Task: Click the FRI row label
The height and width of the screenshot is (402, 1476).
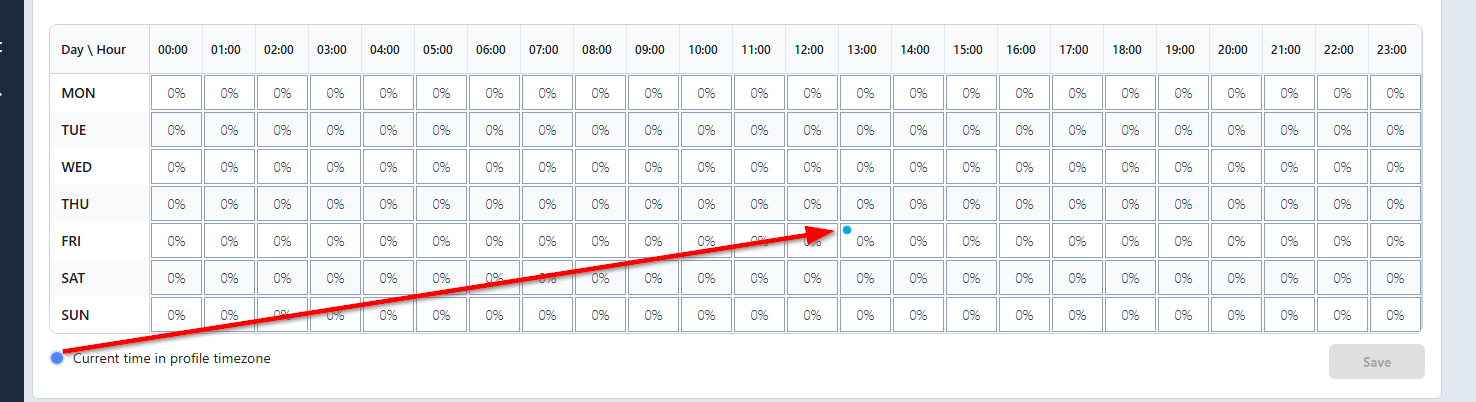Action: (x=72, y=241)
